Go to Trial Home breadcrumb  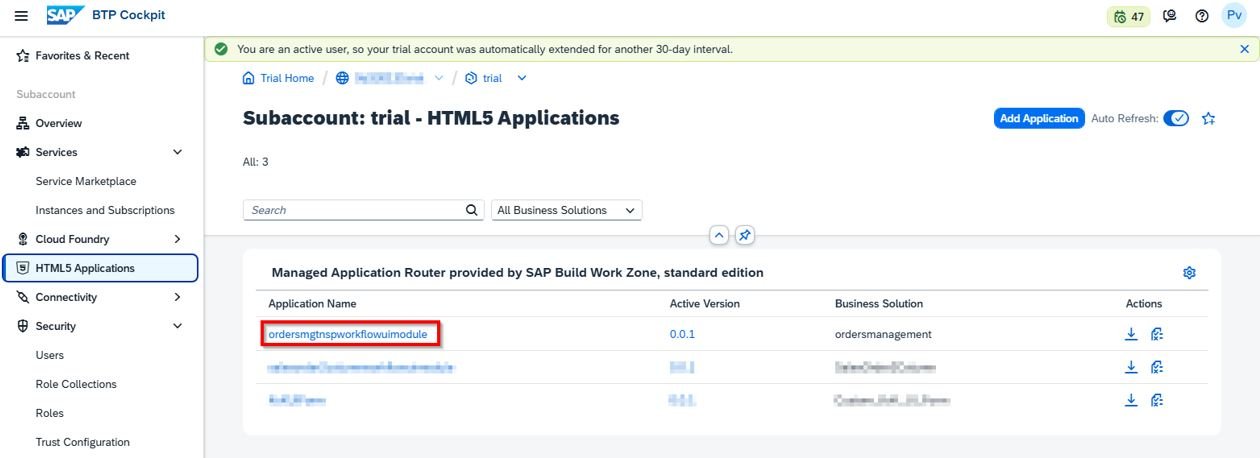(287, 78)
